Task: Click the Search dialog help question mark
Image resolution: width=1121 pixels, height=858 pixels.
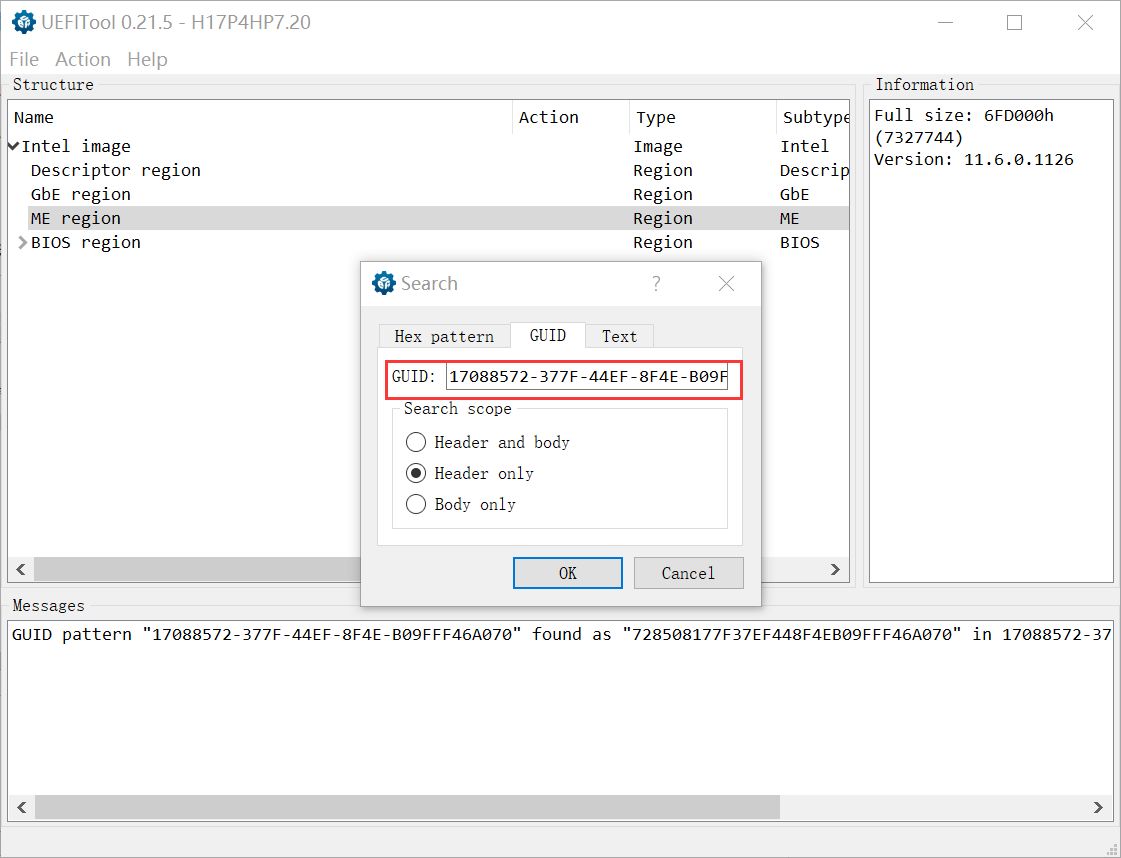Action: (656, 284)
